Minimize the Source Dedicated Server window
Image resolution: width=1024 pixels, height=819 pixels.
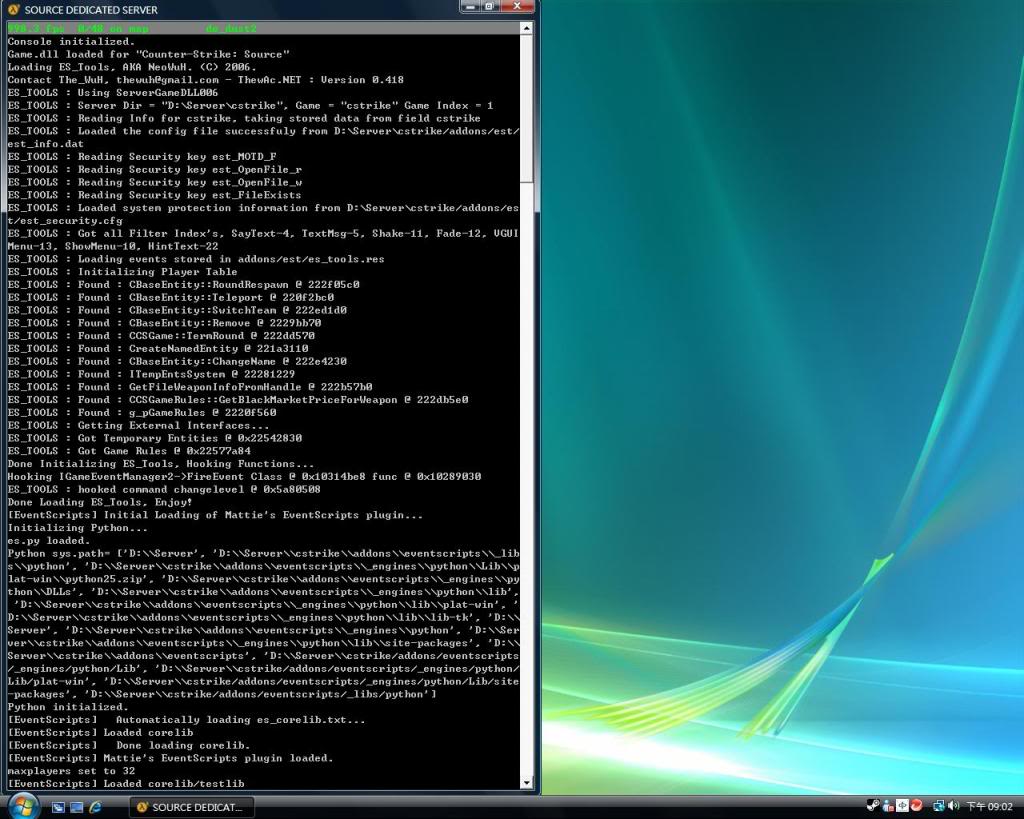pos(469,7)
